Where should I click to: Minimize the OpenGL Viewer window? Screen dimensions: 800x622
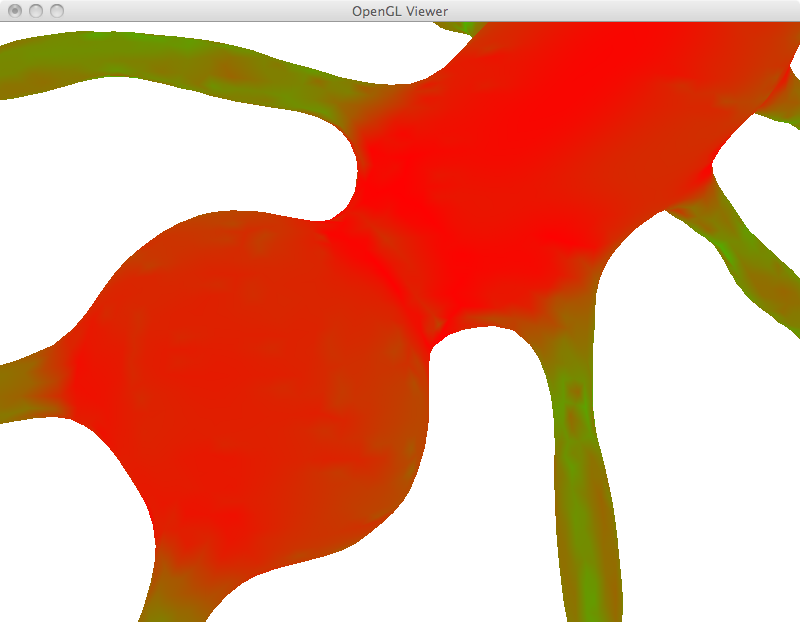(36, 11)
